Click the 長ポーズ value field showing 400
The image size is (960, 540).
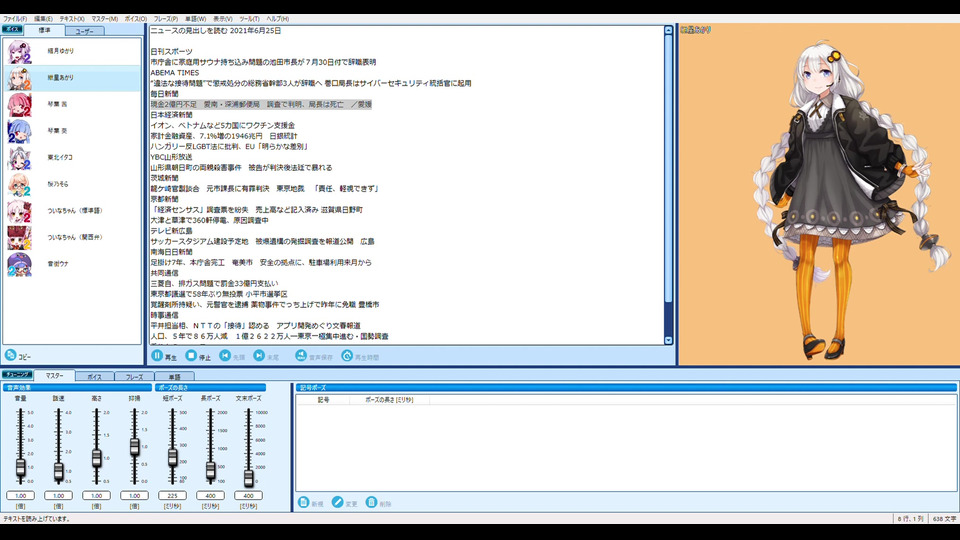click(x=210, y=495)
